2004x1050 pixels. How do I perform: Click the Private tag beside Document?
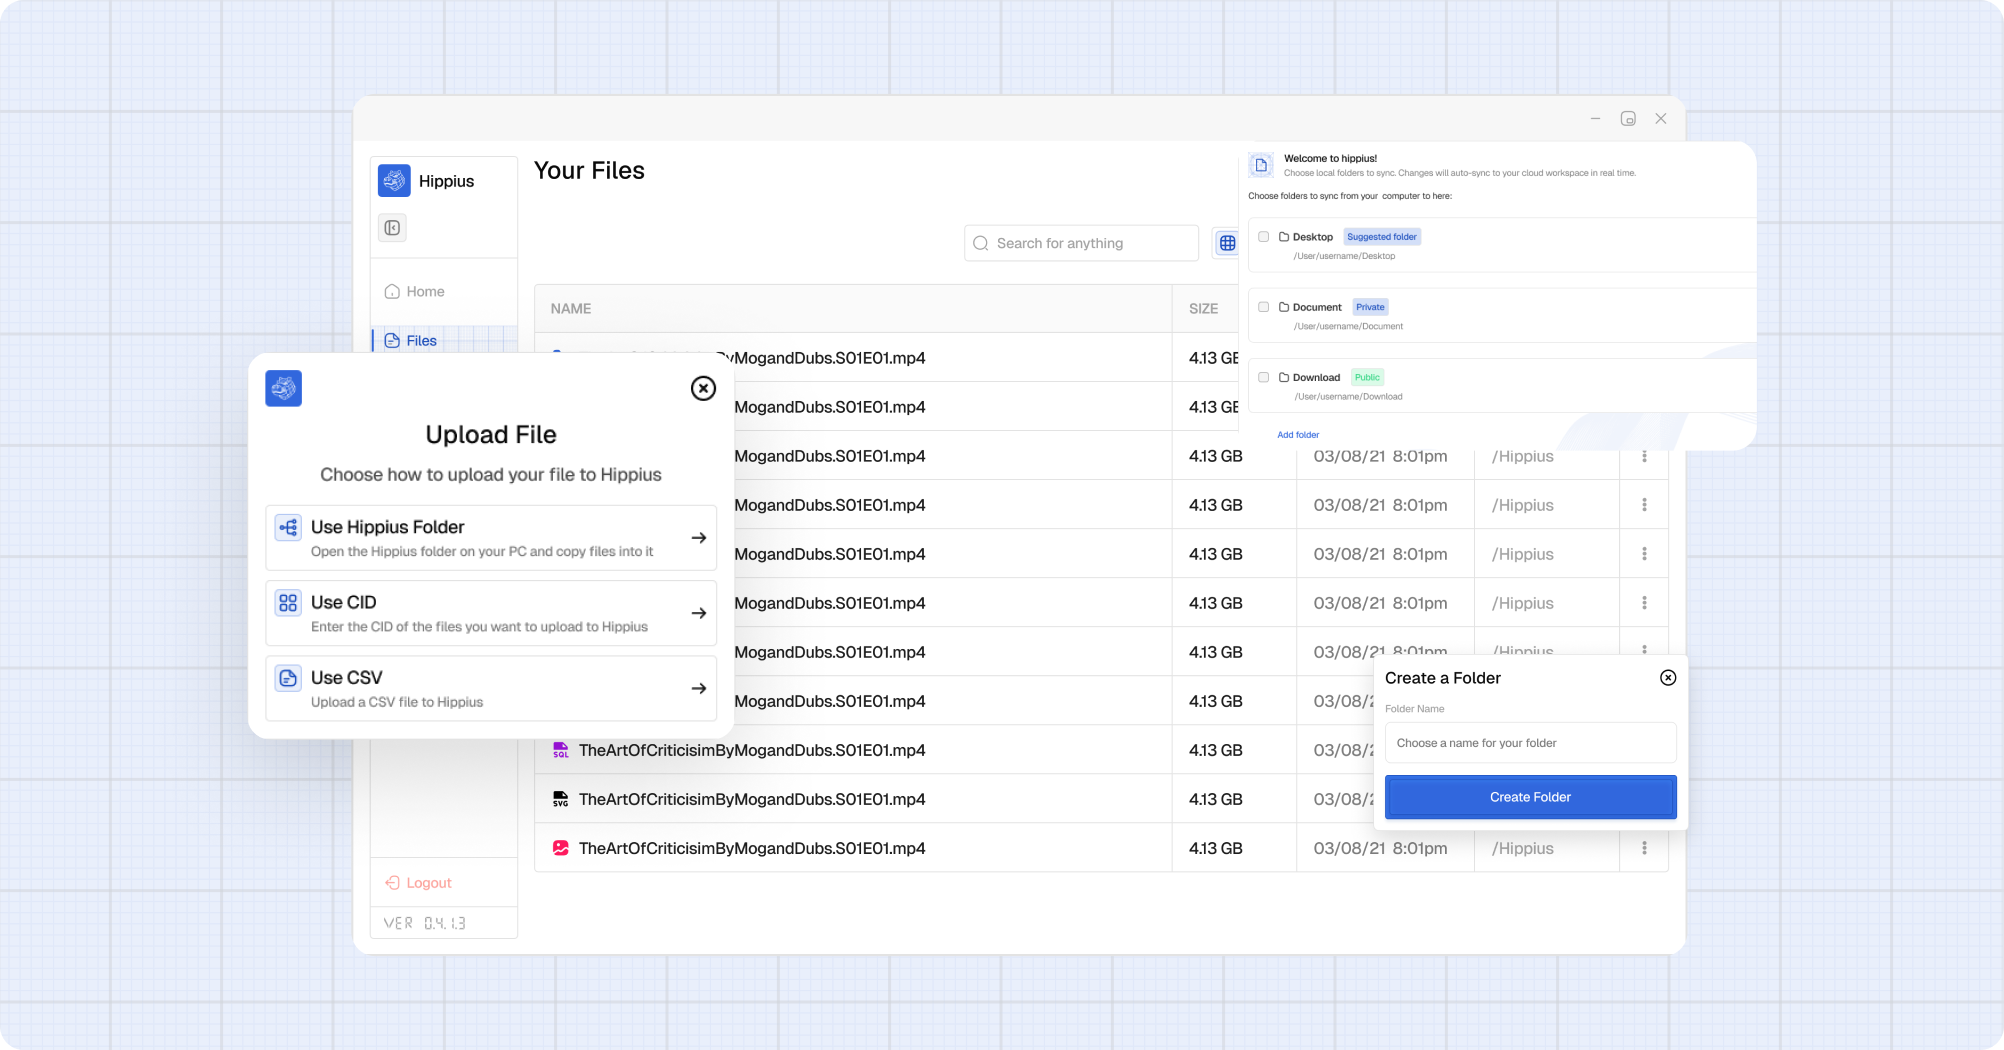[x=1370, y=307]
